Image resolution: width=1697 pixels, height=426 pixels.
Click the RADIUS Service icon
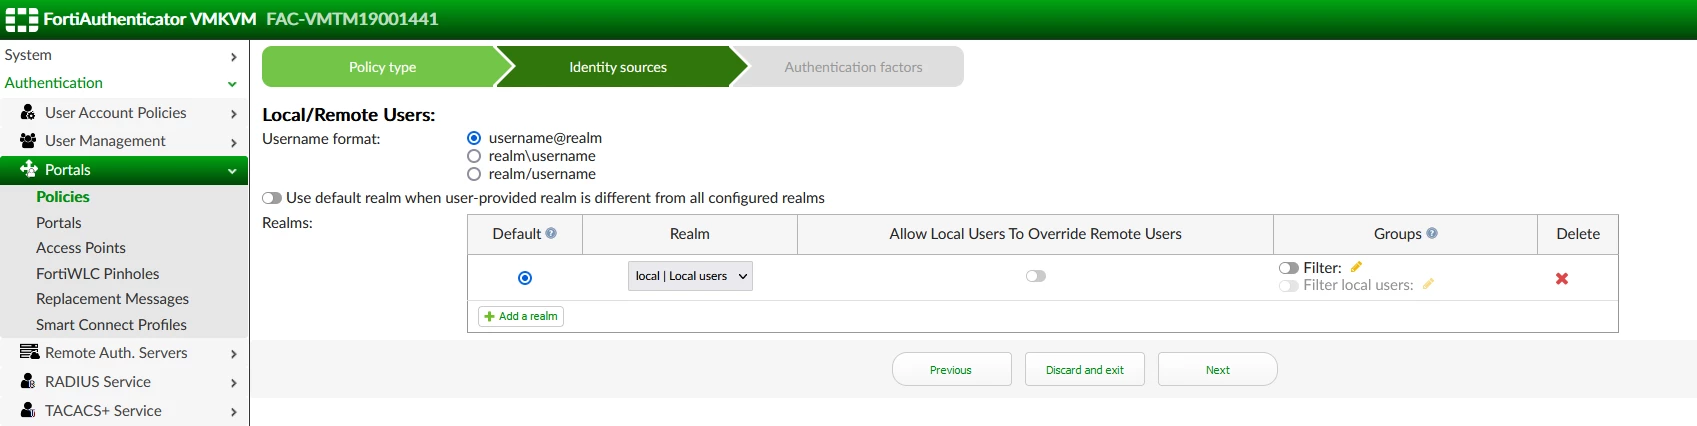coord(28,381)
